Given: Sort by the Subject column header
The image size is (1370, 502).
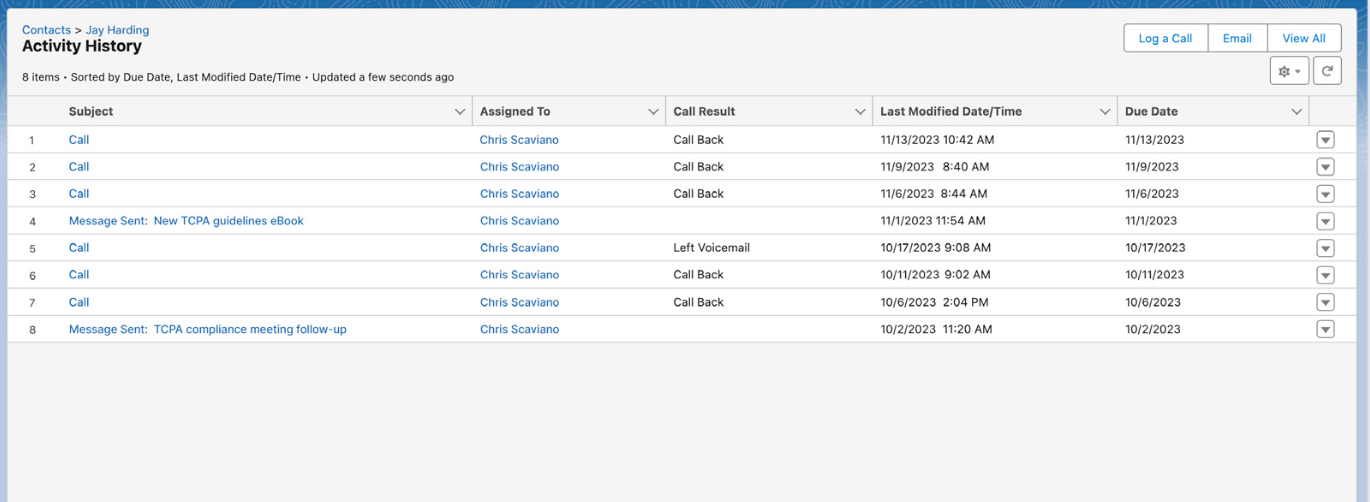Looking at the screenshot, I should point(91,112).
